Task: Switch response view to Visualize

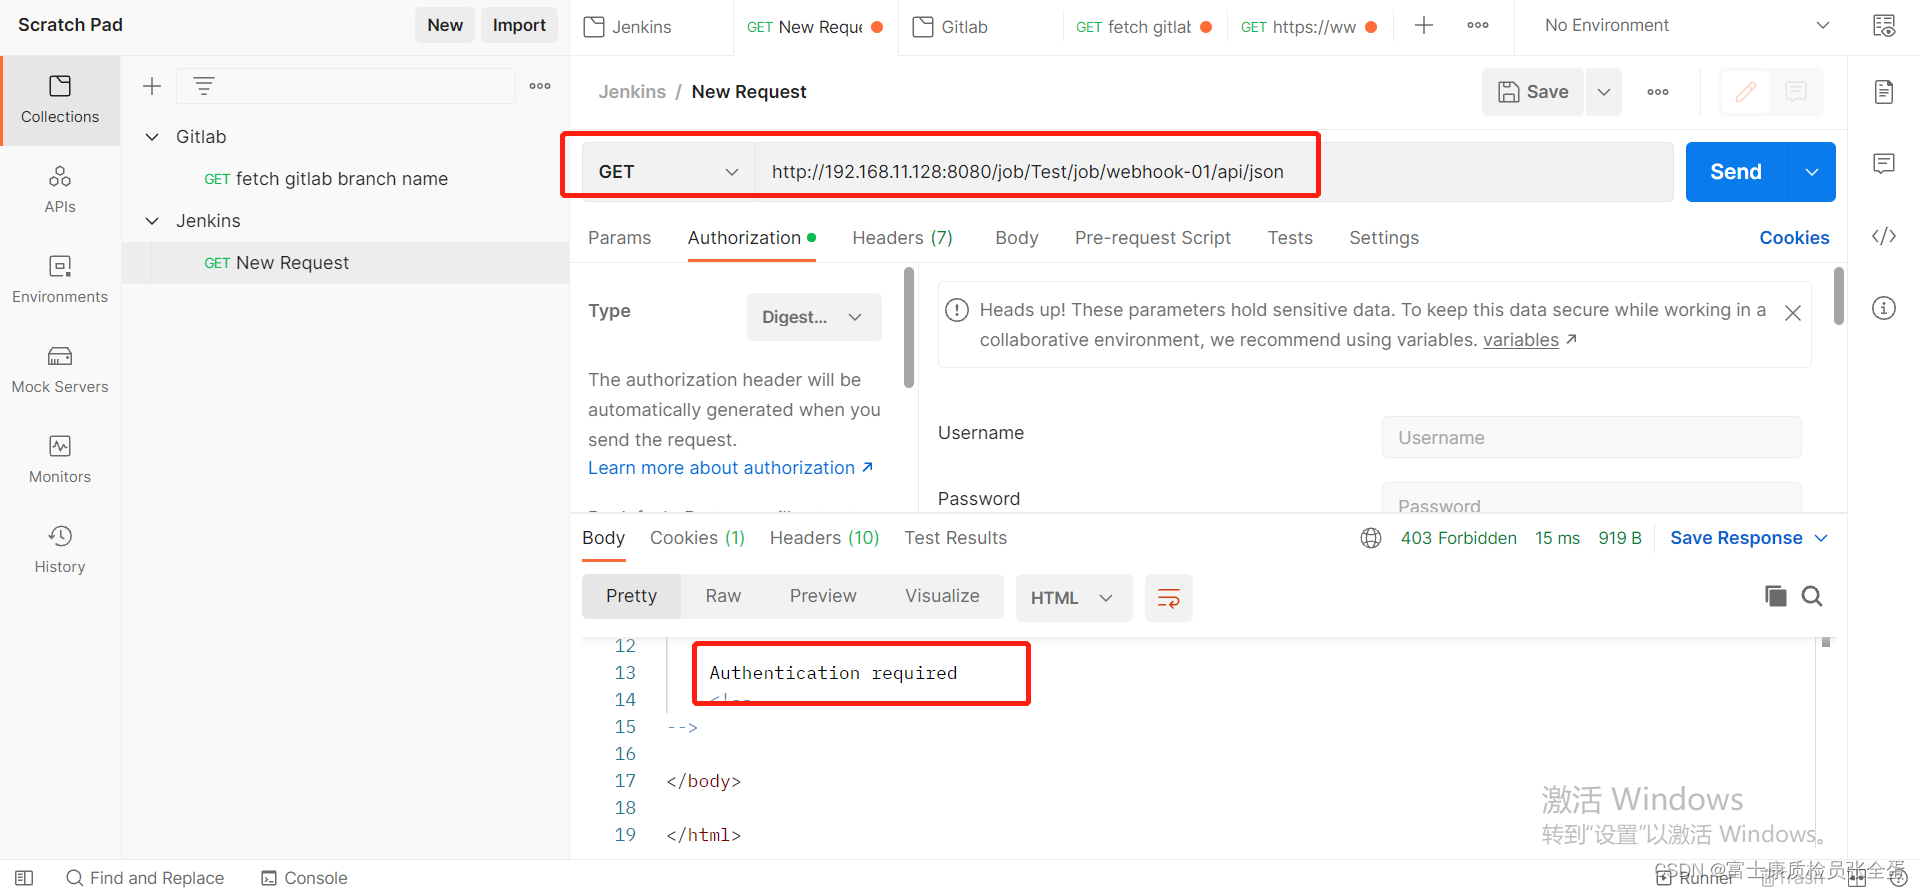Action: [x=942, y=596]
